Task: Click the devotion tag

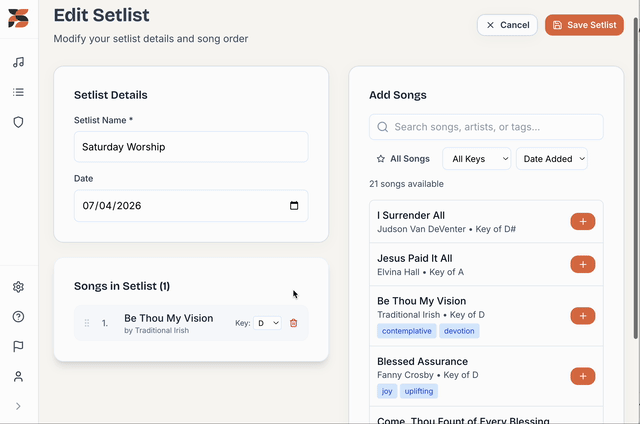Action: coord(459,331)
